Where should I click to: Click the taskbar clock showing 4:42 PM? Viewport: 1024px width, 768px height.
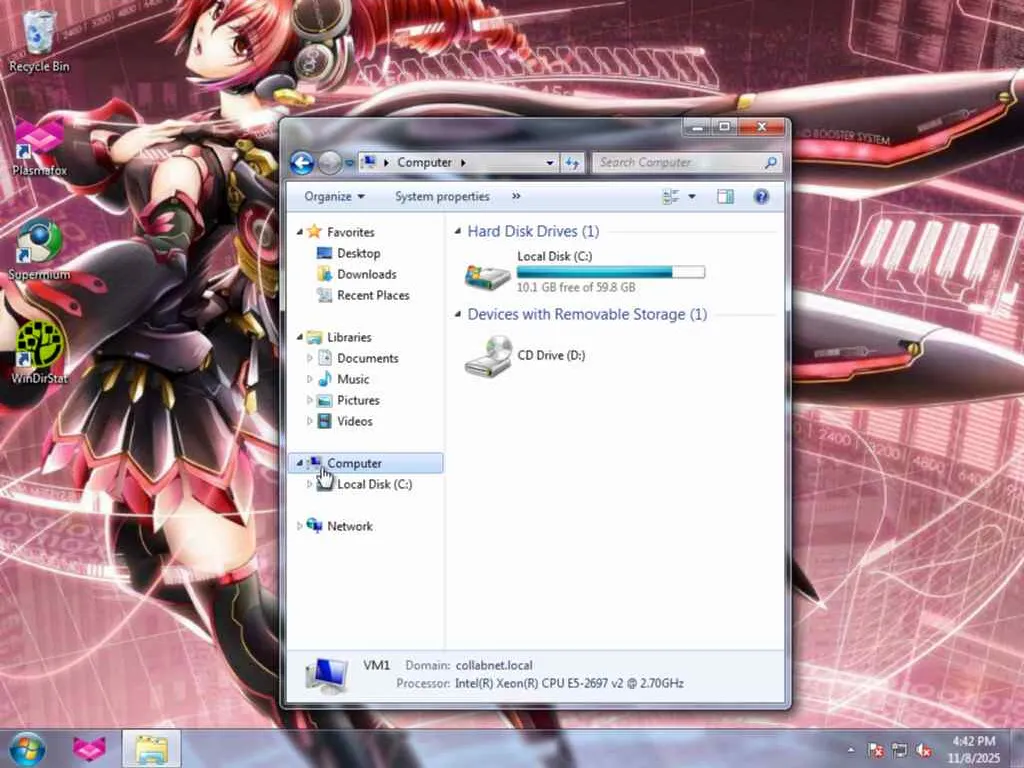click(x=974, y=750)
